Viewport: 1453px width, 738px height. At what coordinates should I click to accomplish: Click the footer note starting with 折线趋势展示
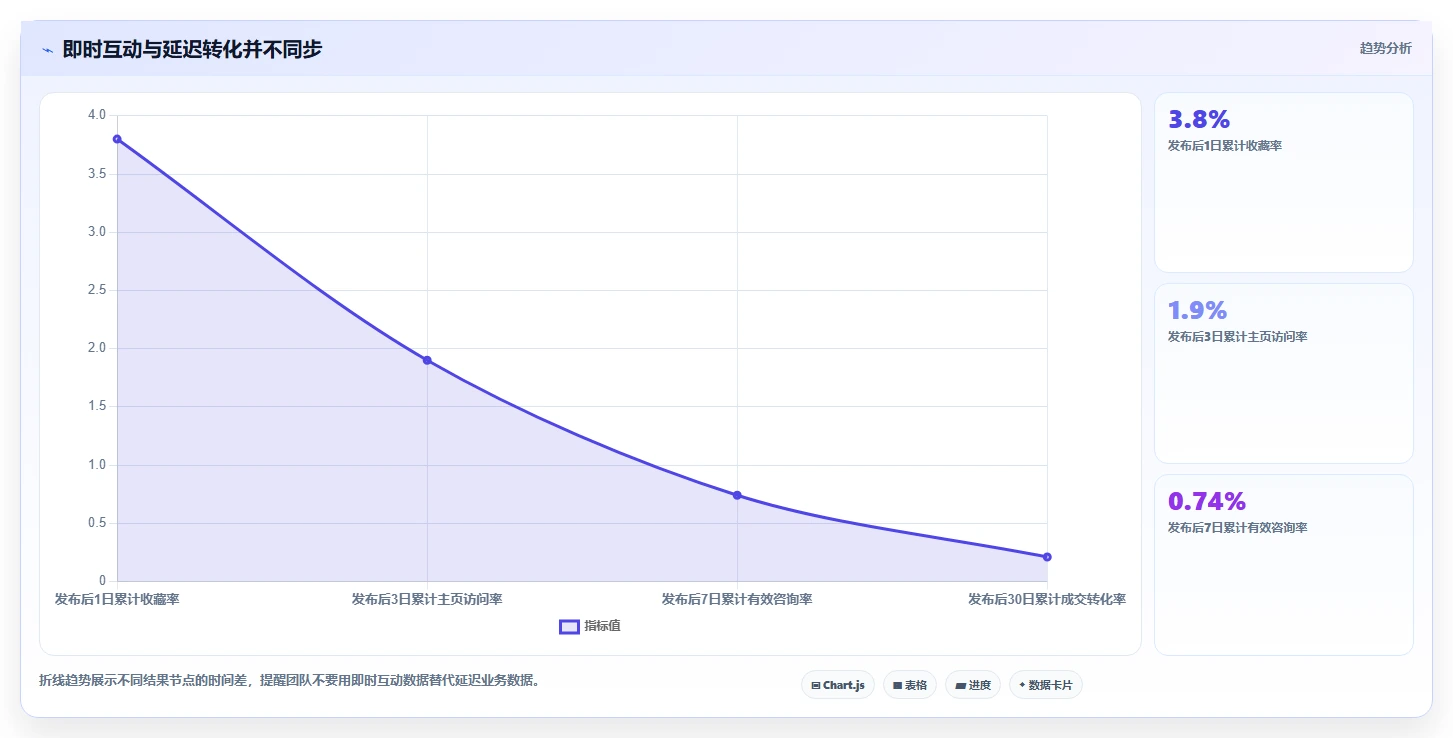292,681
